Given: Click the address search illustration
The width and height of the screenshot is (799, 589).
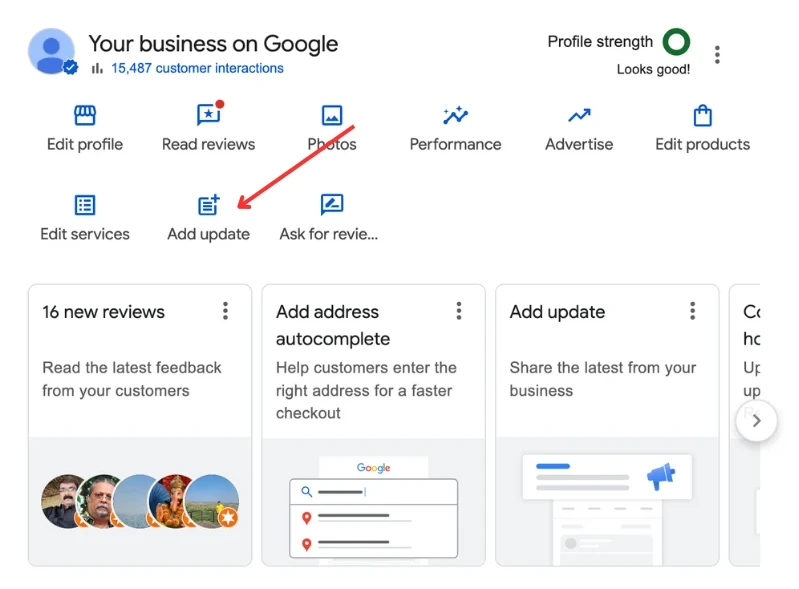Looking at the screenshot, I should (374, 510).
